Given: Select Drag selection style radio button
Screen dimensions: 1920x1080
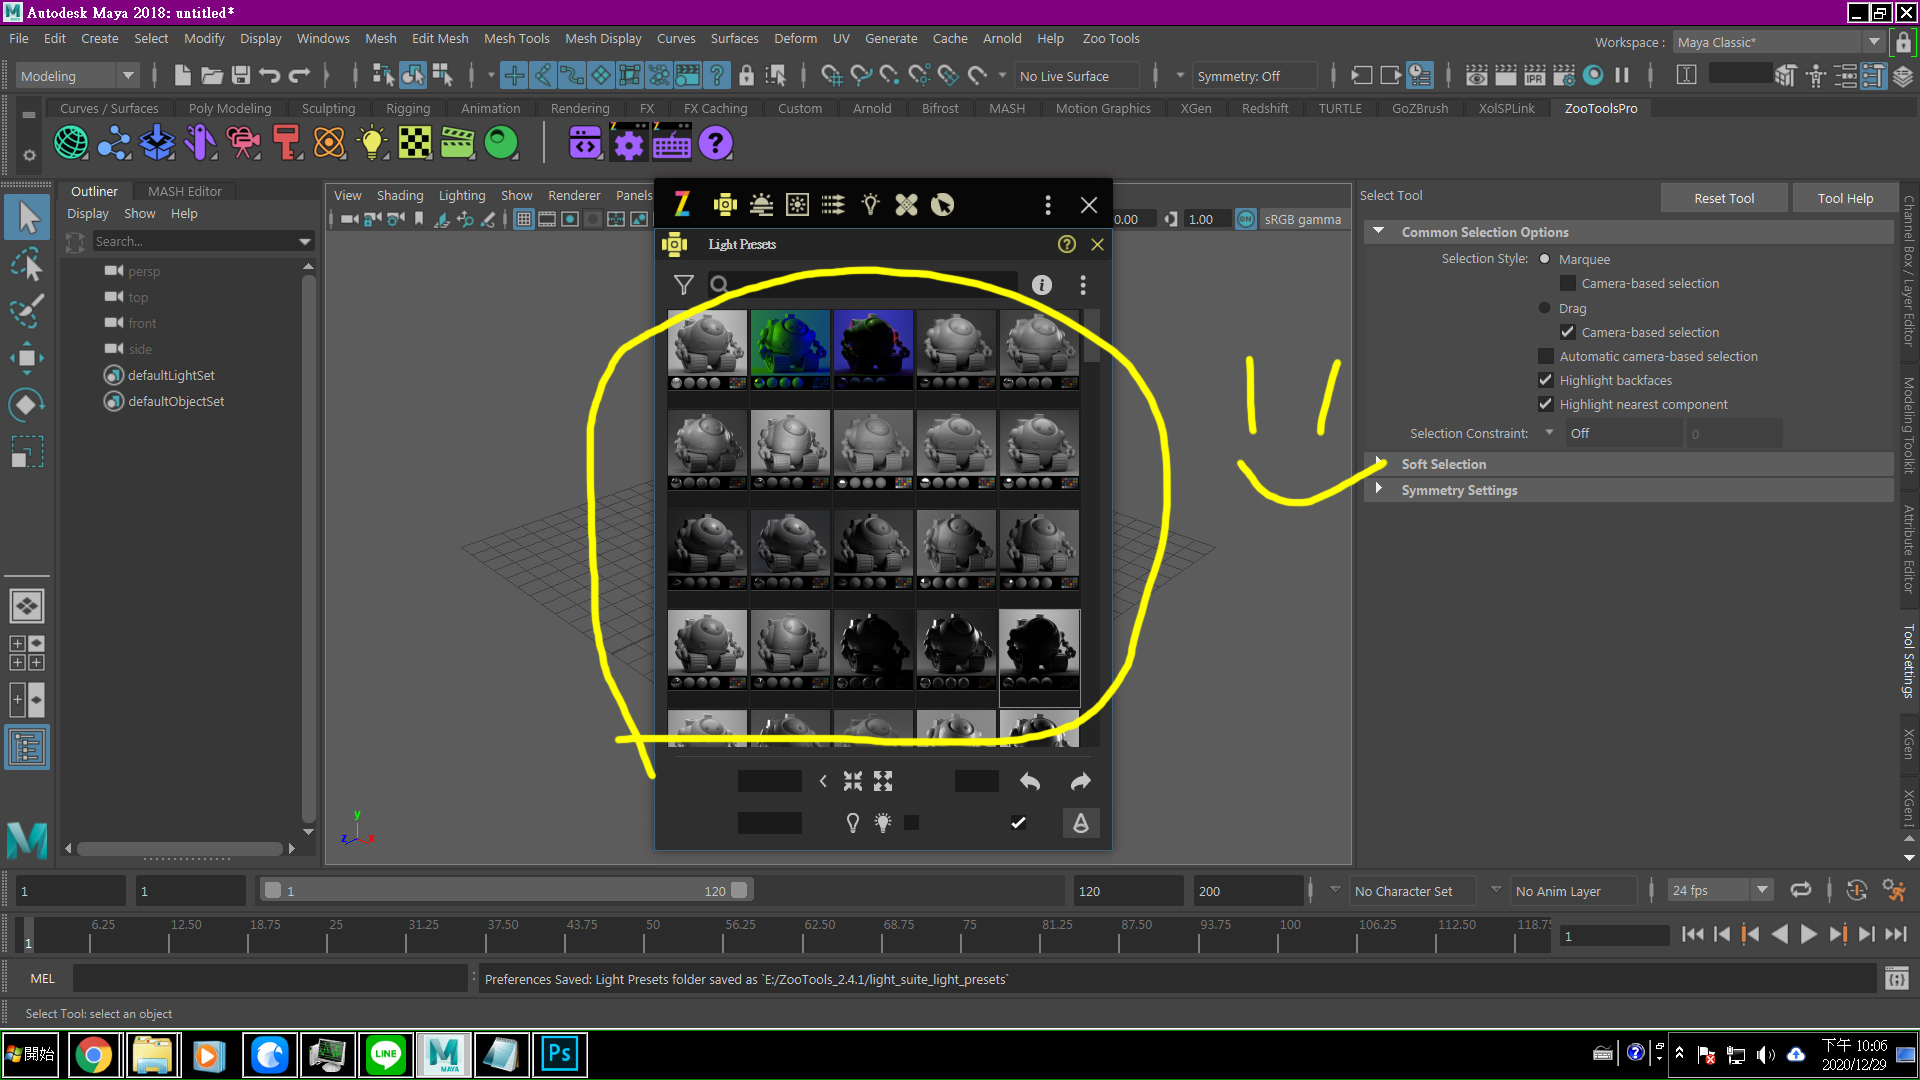Looking at the screenshot, I should [x=1544, y=308].
